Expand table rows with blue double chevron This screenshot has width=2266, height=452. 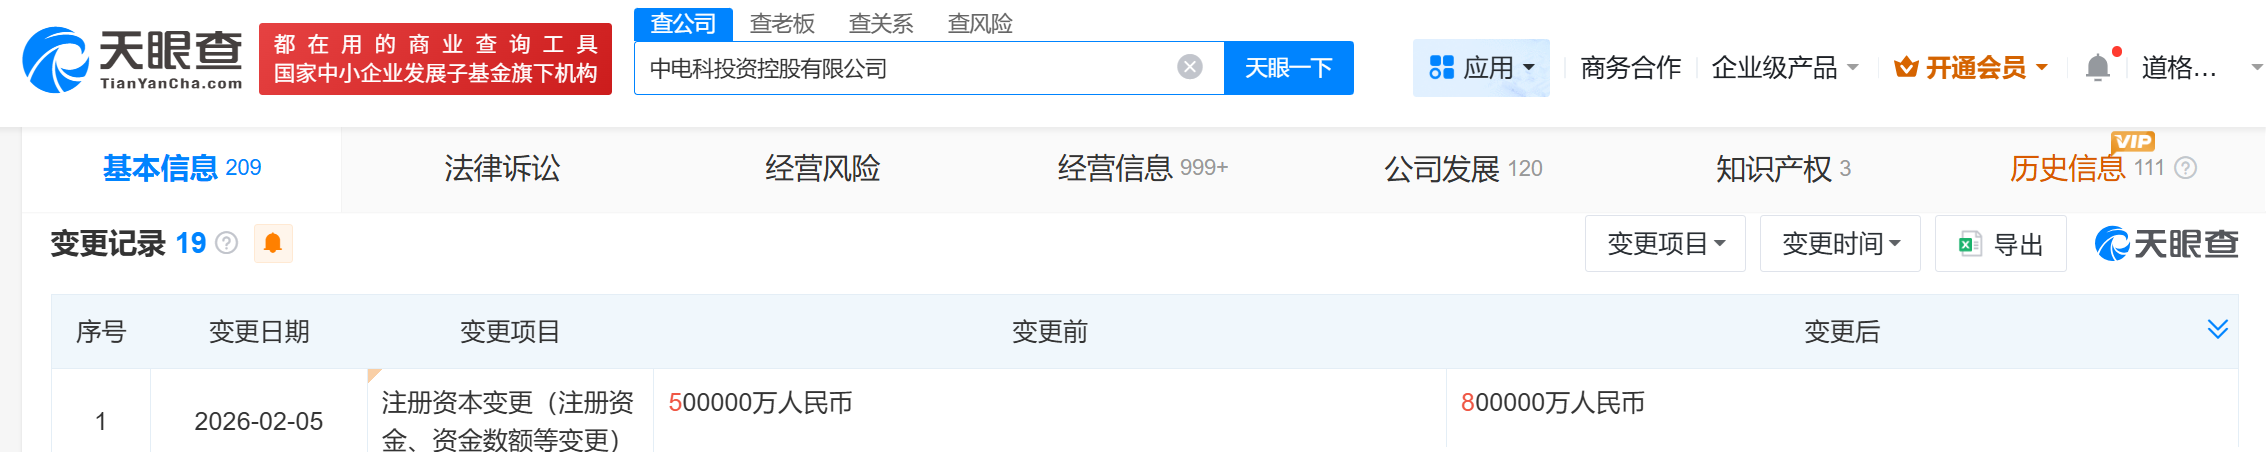point(2218,330)
